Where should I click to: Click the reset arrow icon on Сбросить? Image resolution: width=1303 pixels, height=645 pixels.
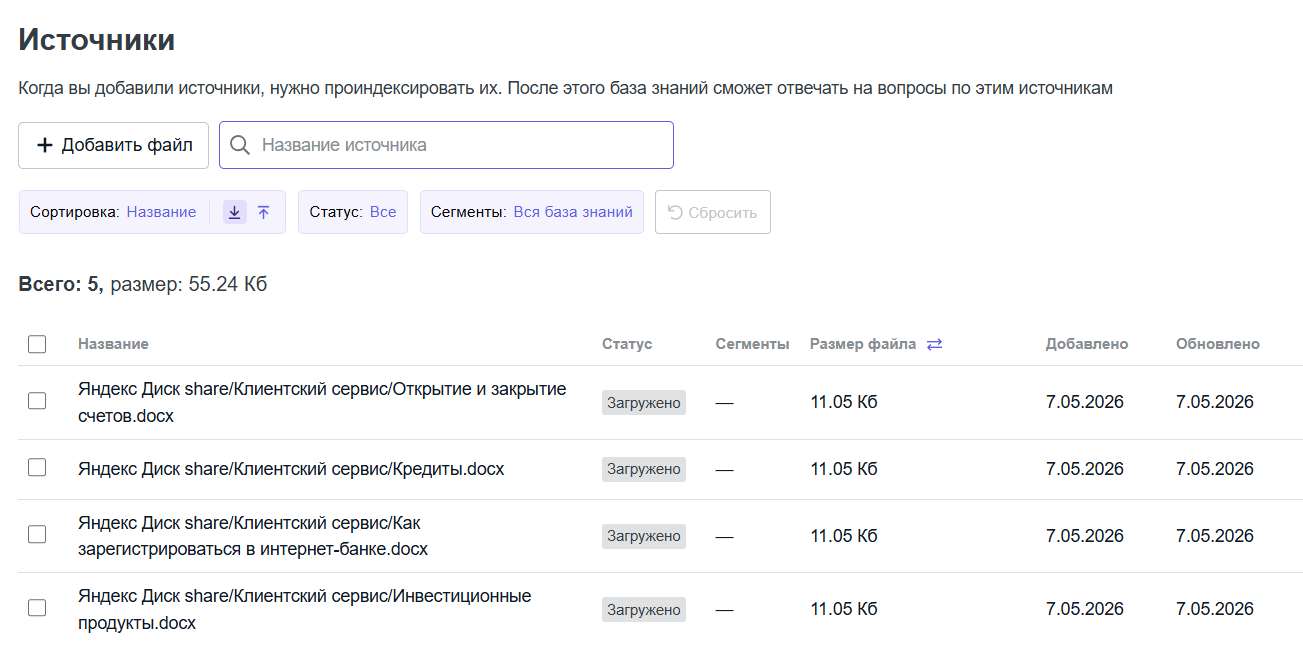[x=675, y=212]
